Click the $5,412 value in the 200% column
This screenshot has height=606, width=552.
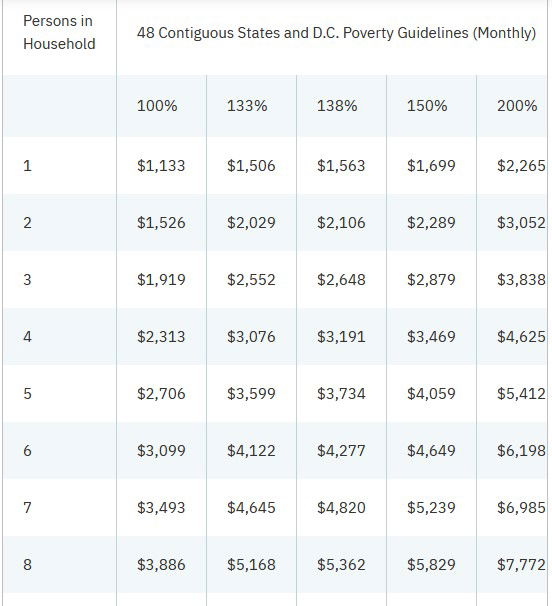point(521,393)
